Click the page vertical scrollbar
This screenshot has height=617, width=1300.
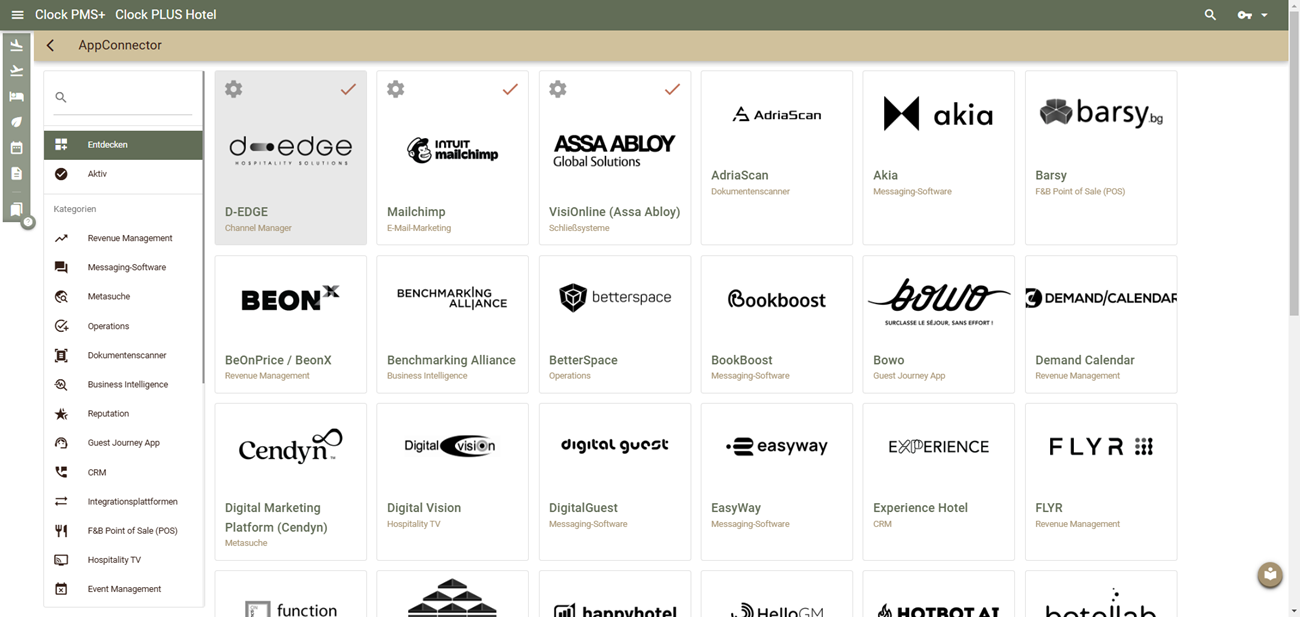pyautogui.click(x=1294, y=165)
